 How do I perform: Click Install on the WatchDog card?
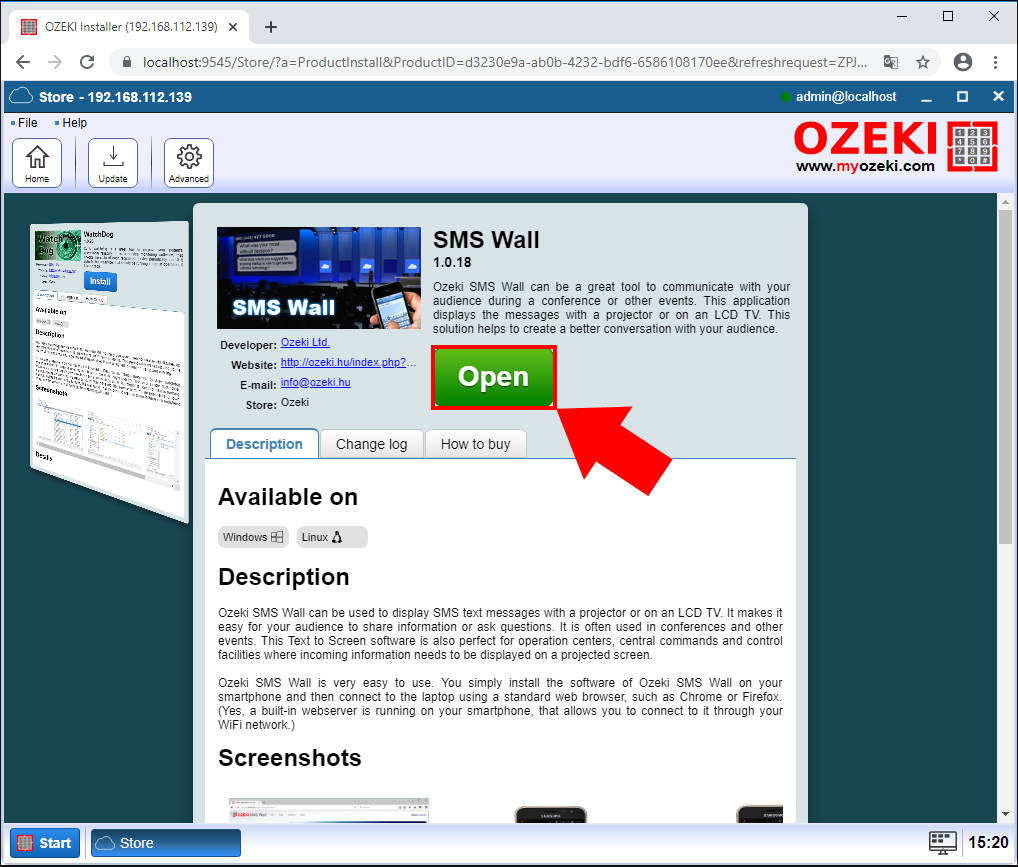tap(100, 281)
